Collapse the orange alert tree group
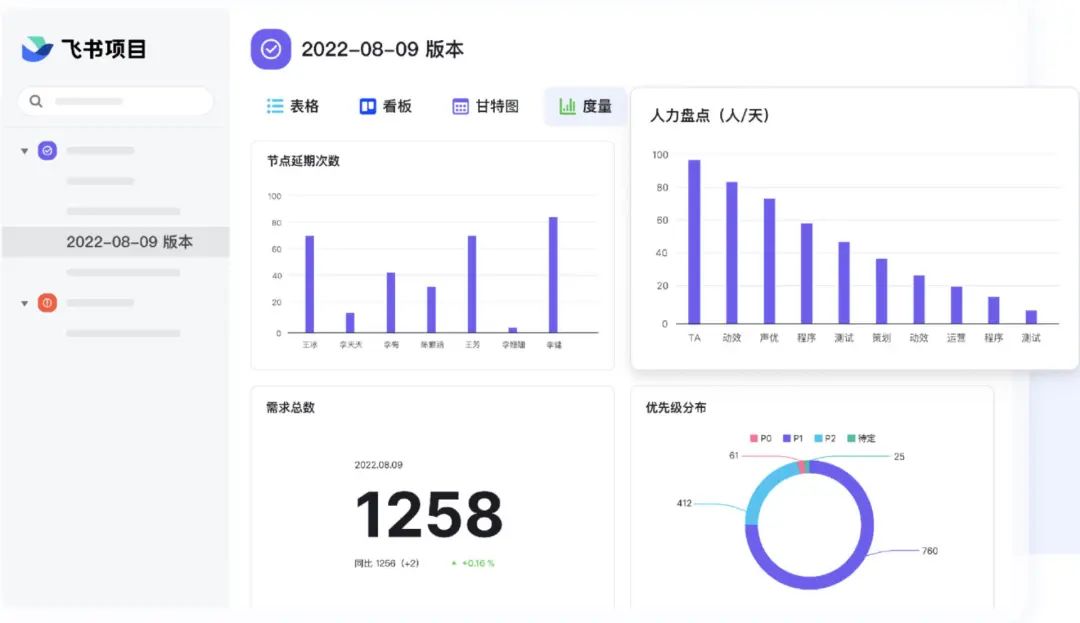 pyautogui.click(x=24, y=303)
